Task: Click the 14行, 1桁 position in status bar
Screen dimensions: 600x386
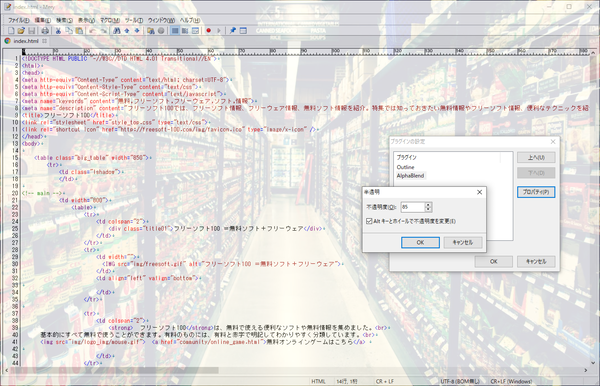Action: [347, 381]
